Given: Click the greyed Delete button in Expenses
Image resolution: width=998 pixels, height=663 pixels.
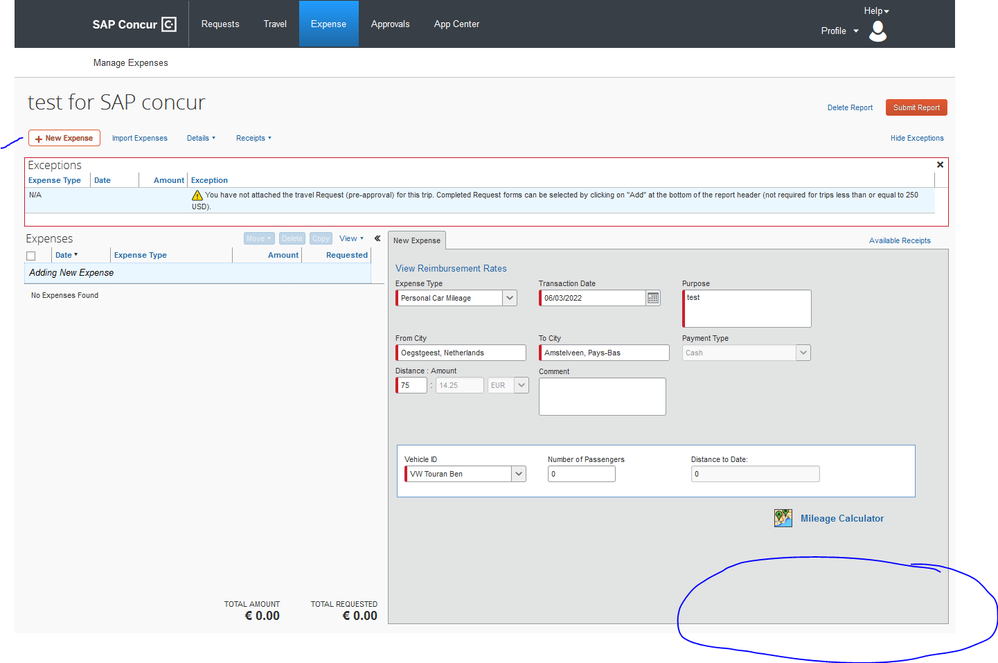Looking at the screenshot, I should click(x=292, y=239).
